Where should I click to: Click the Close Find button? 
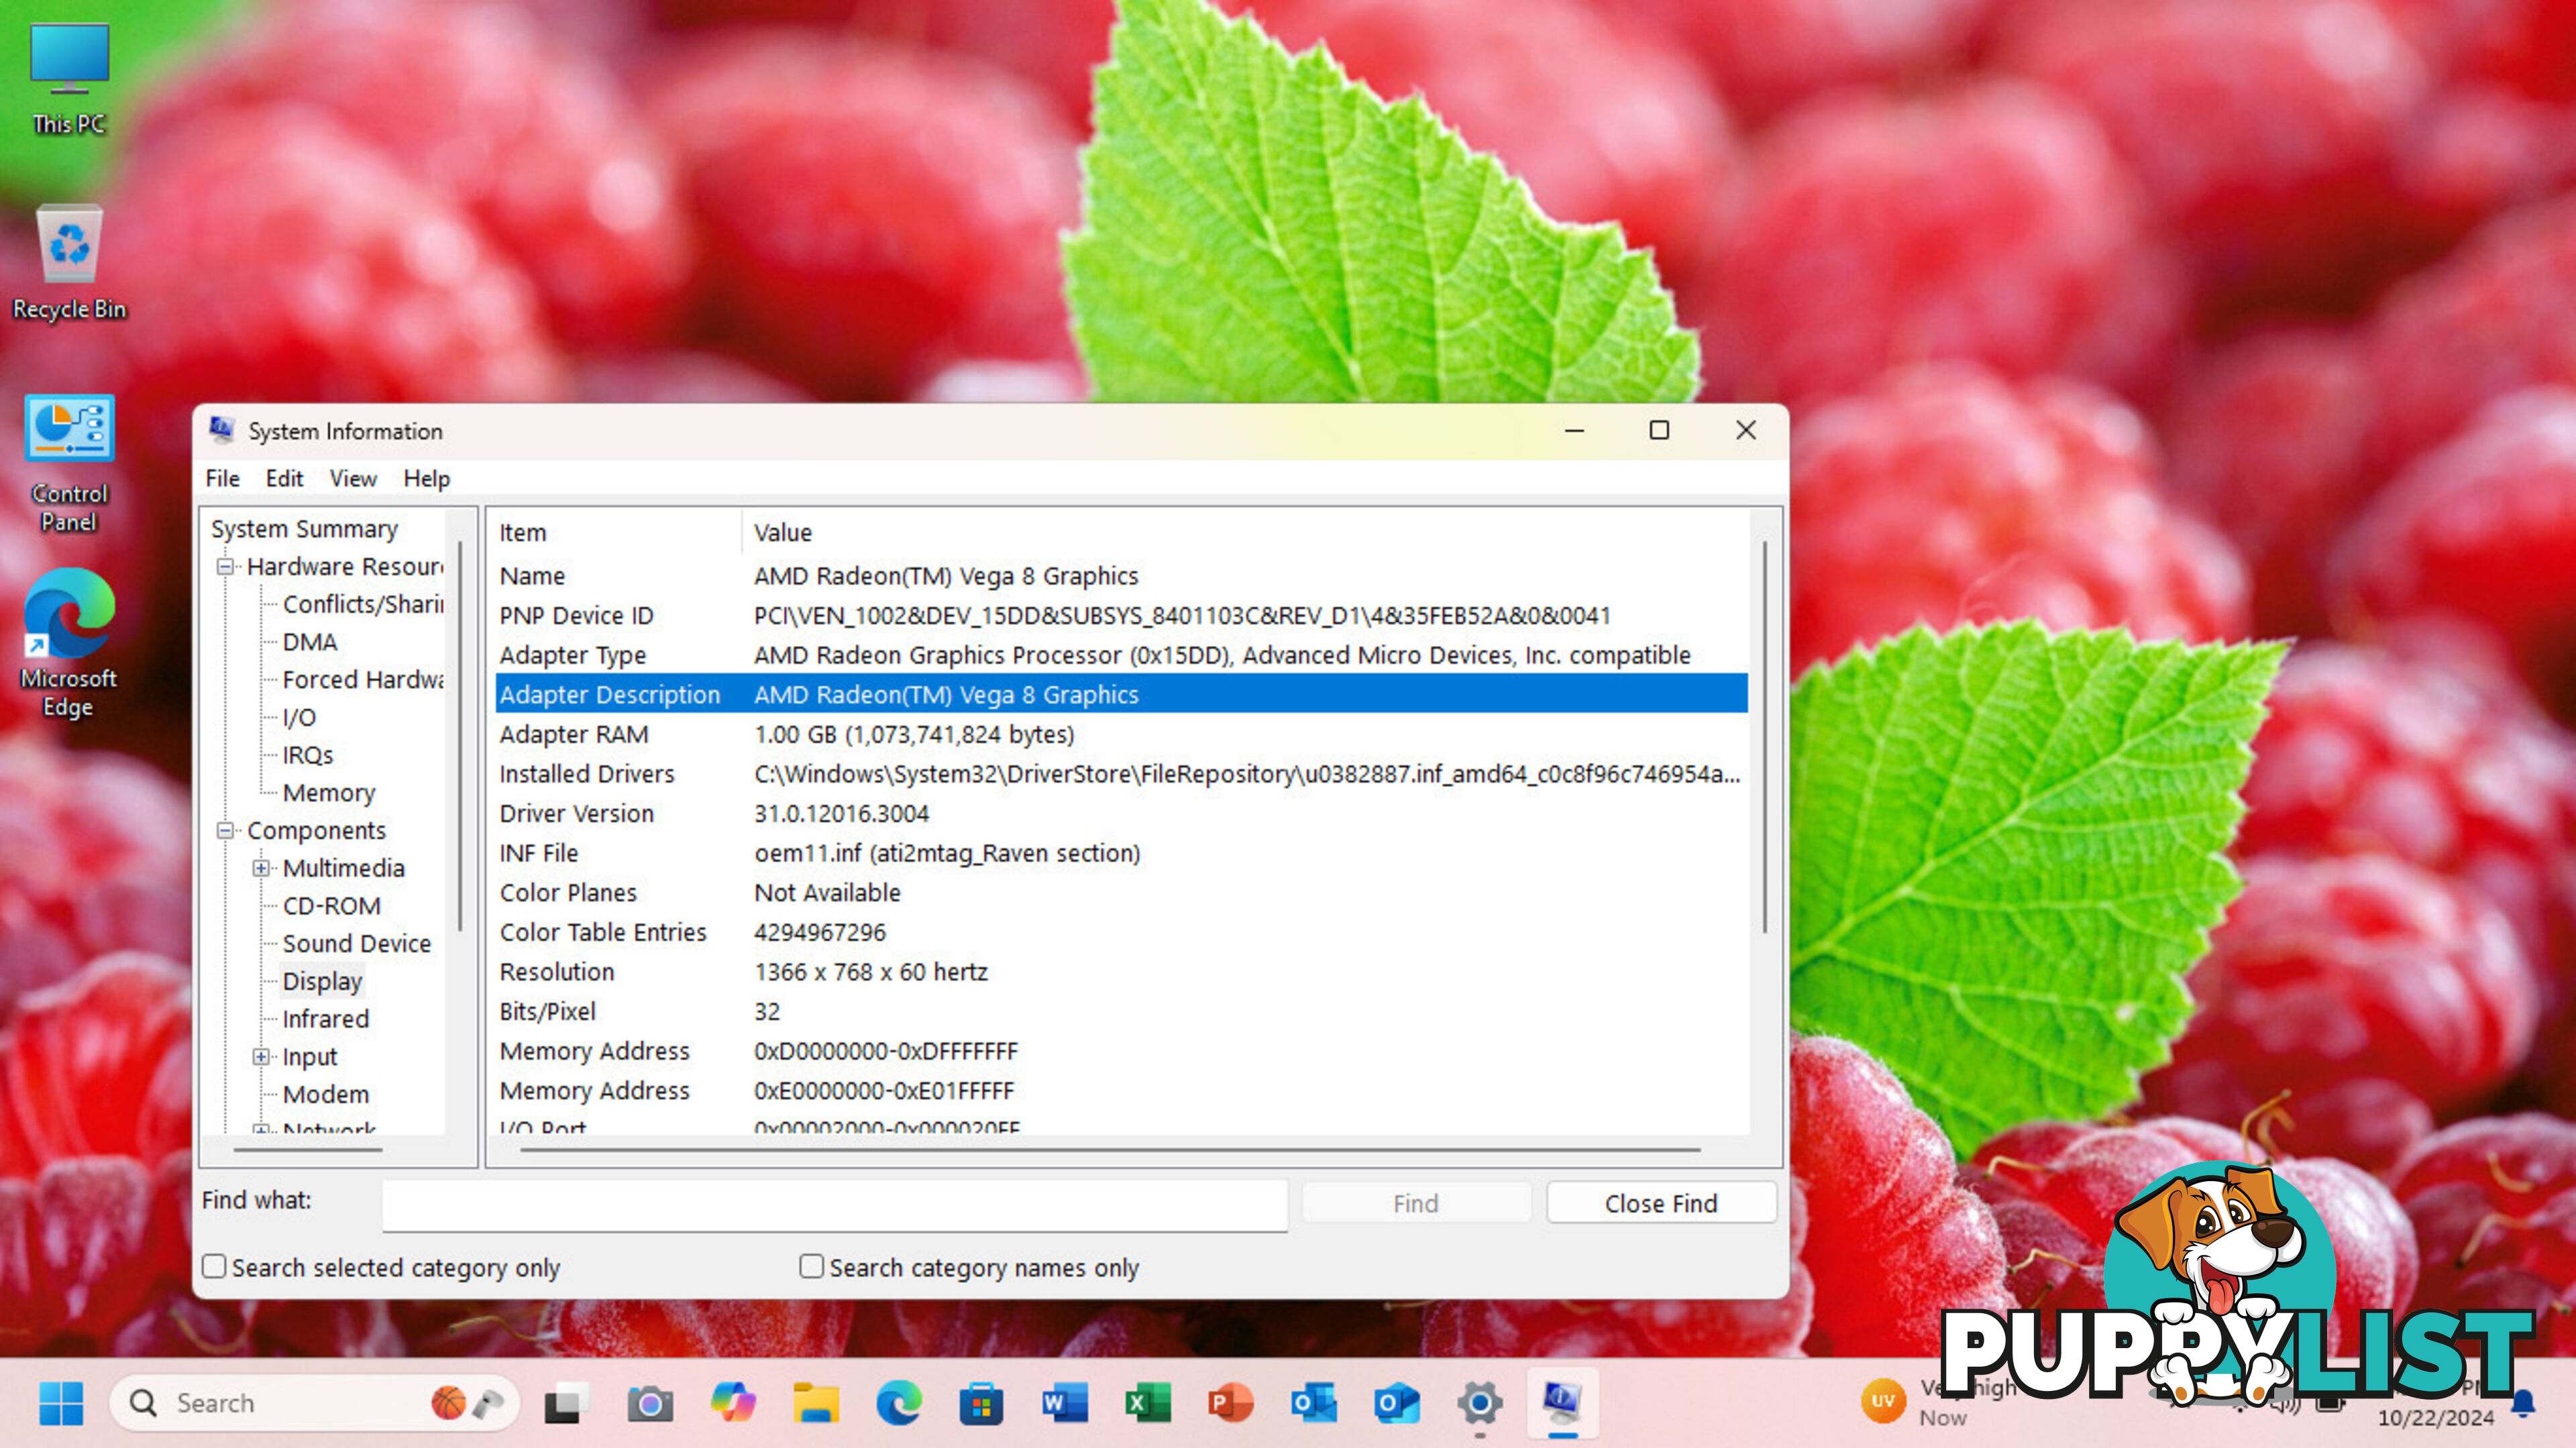point(1661,1203)
